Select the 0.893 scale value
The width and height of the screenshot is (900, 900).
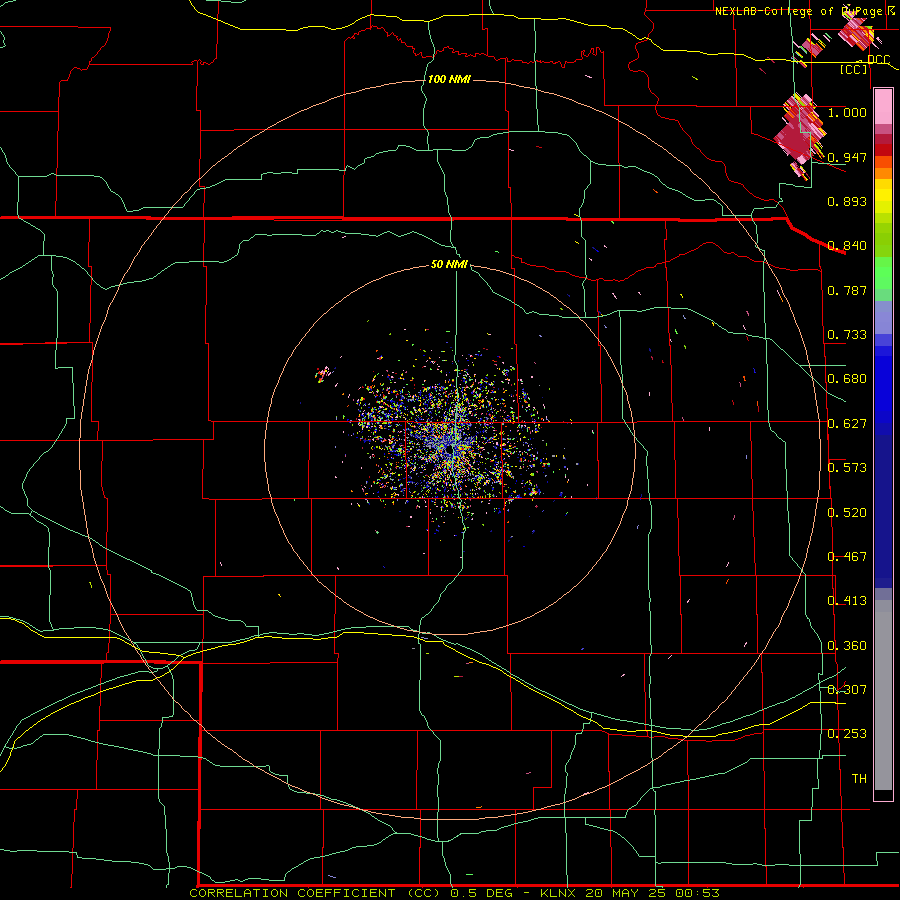click(x=847, y=201)
